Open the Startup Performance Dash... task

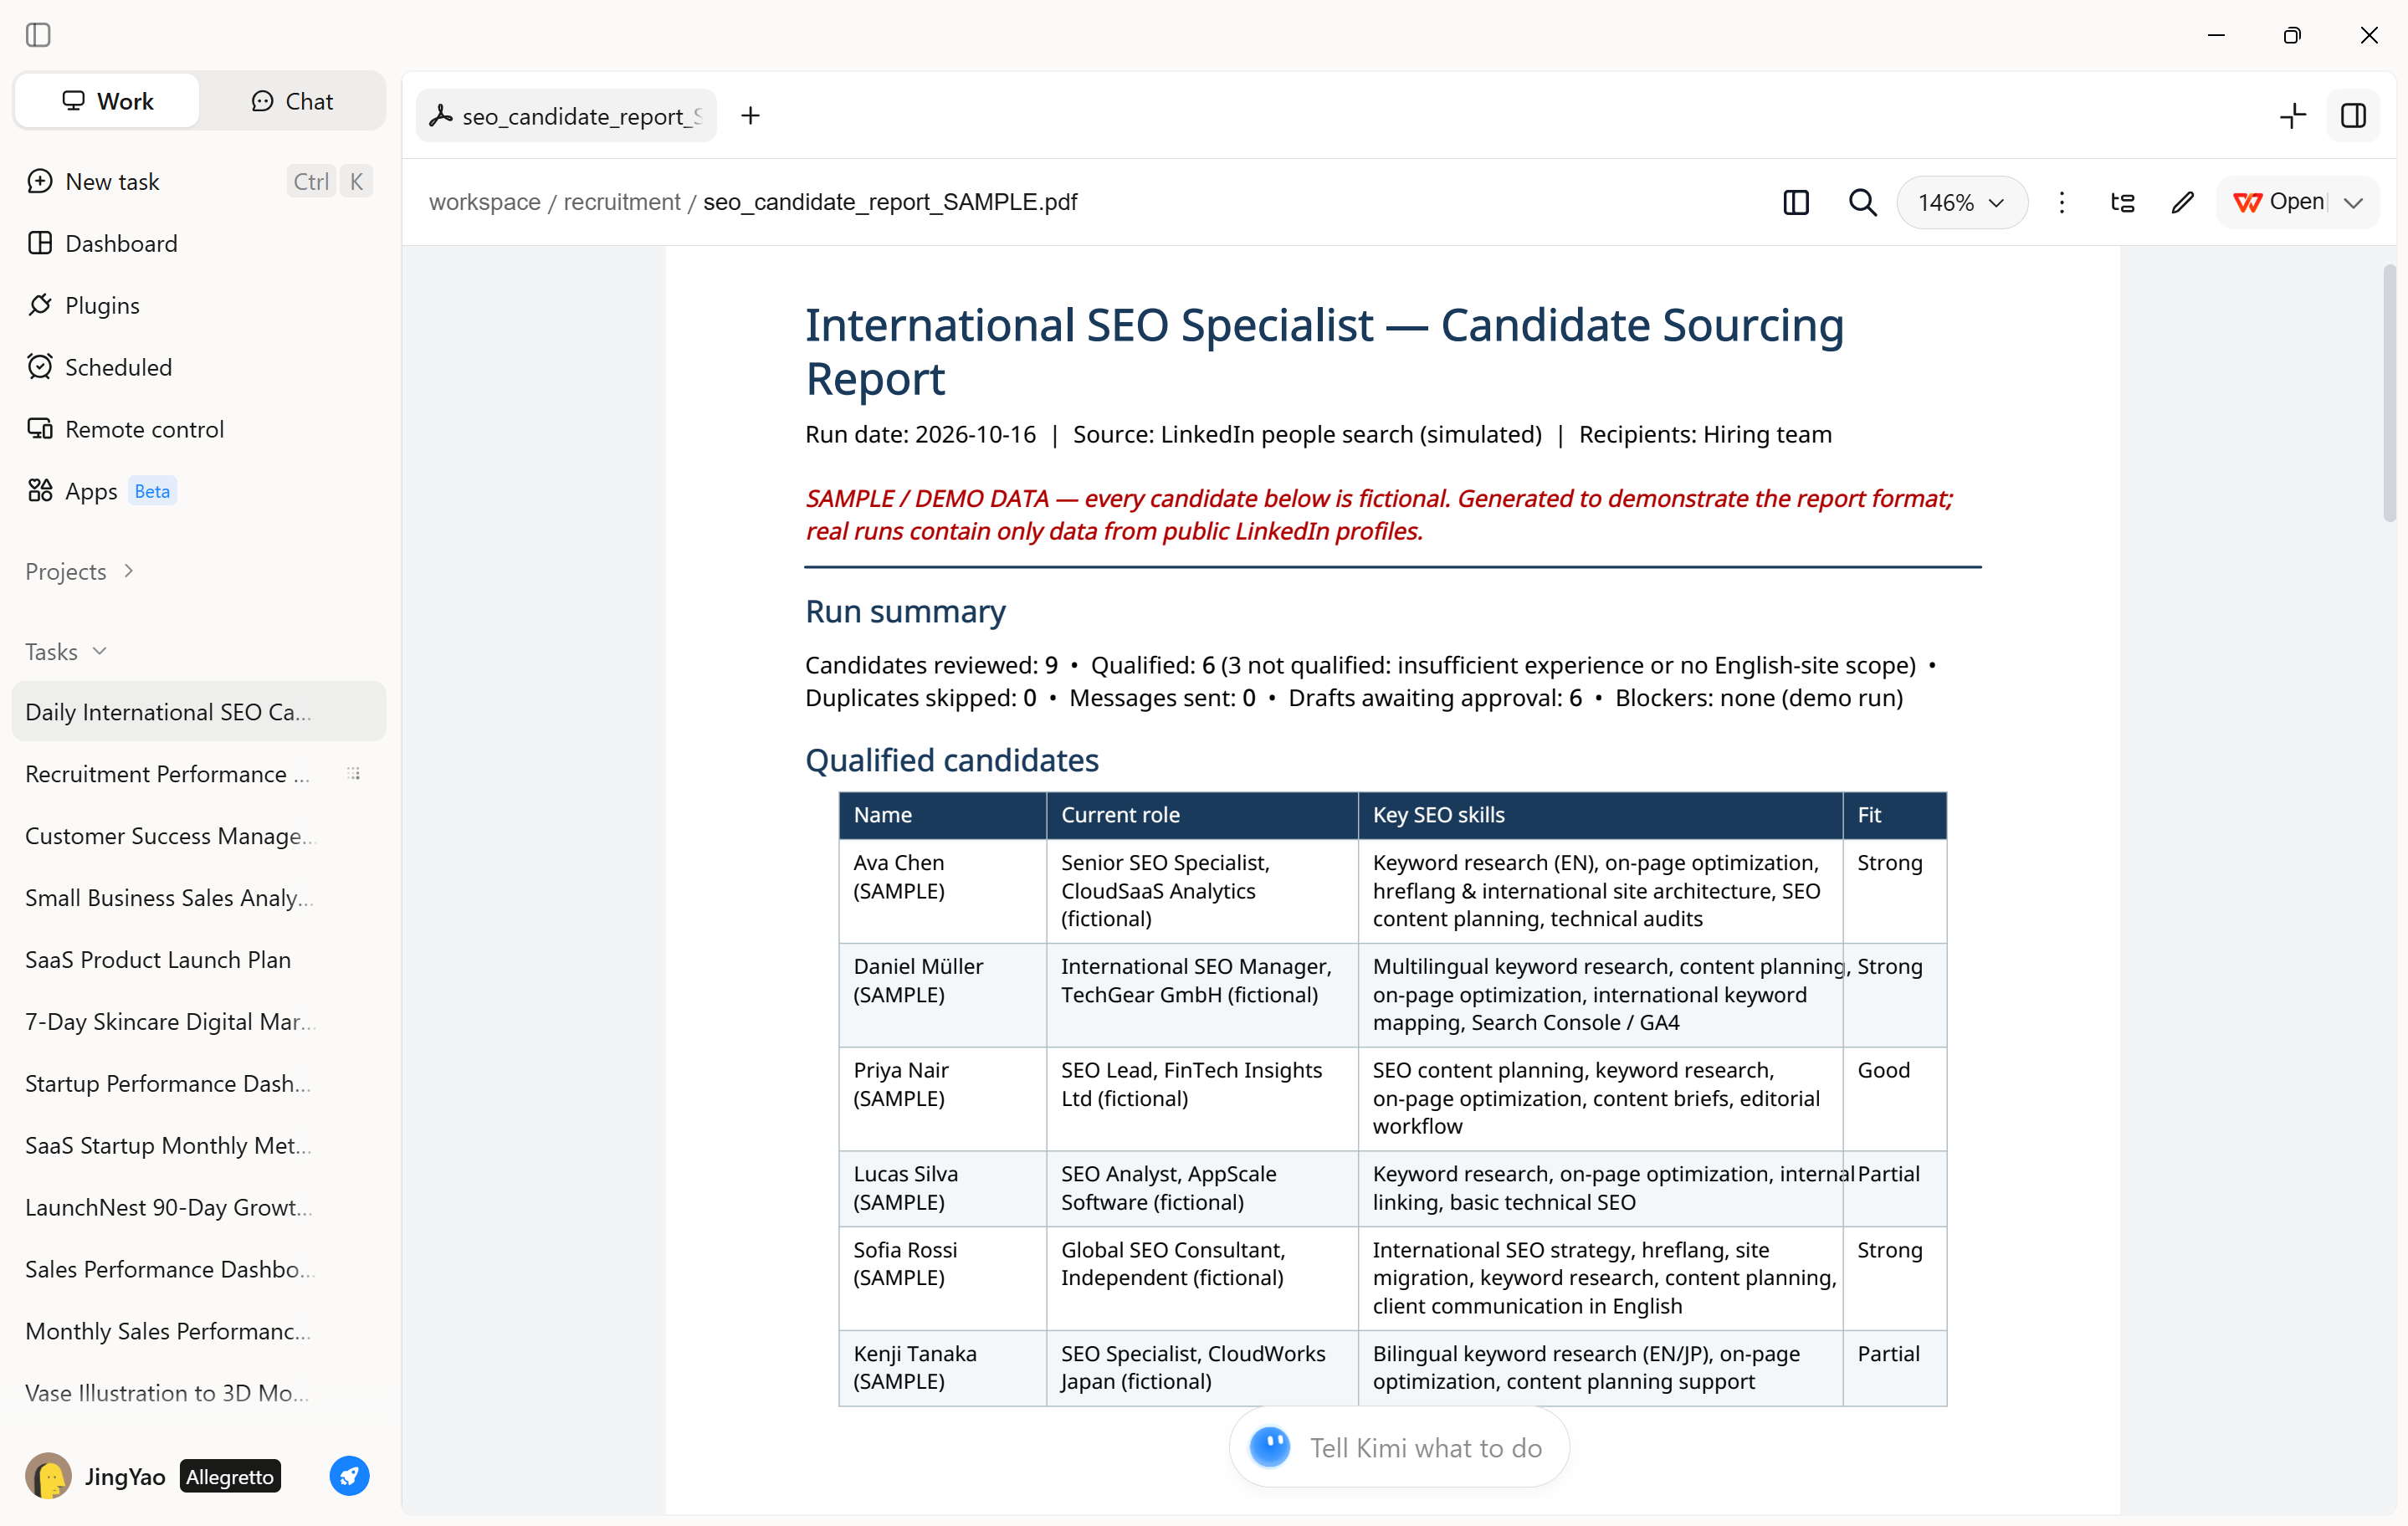199,1084
